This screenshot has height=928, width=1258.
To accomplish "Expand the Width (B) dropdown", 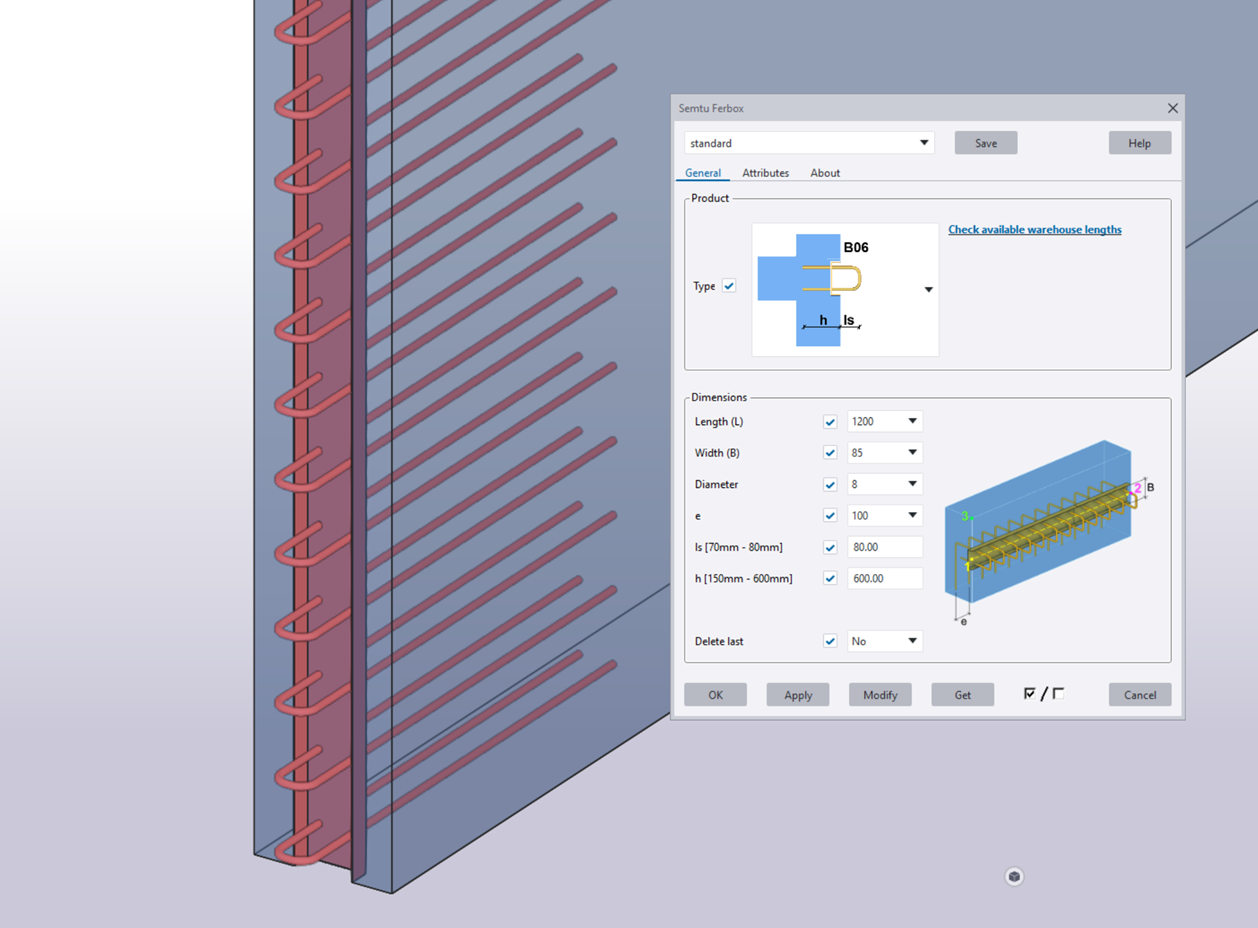I will [x=911, y=453].
